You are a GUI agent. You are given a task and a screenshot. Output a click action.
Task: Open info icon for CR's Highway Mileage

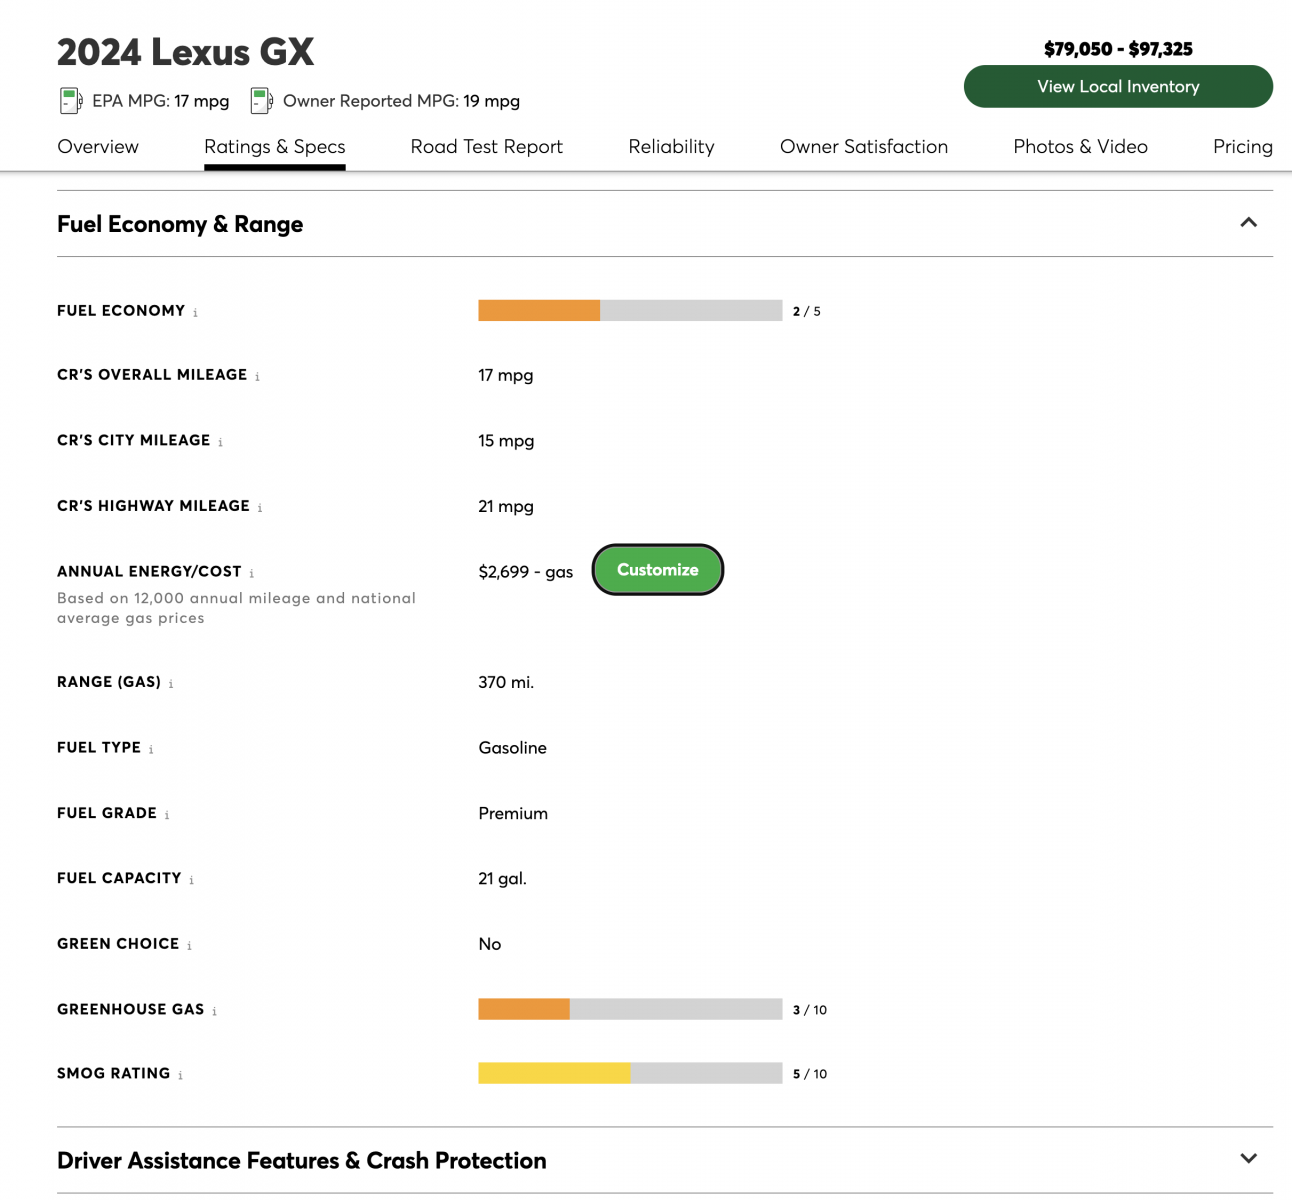pyautogui.click(x=260, y=508)
